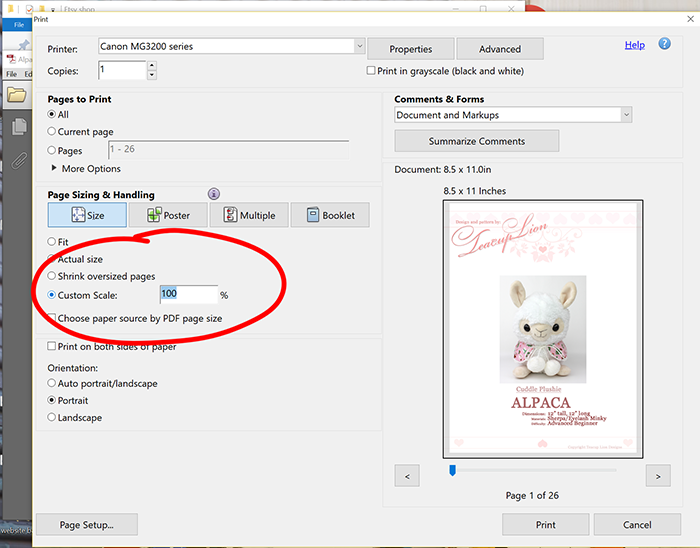The height and width of the screenshot is (548, 700).
Task: Click the page preview slider handle
Action: click(x=452, y=470)
